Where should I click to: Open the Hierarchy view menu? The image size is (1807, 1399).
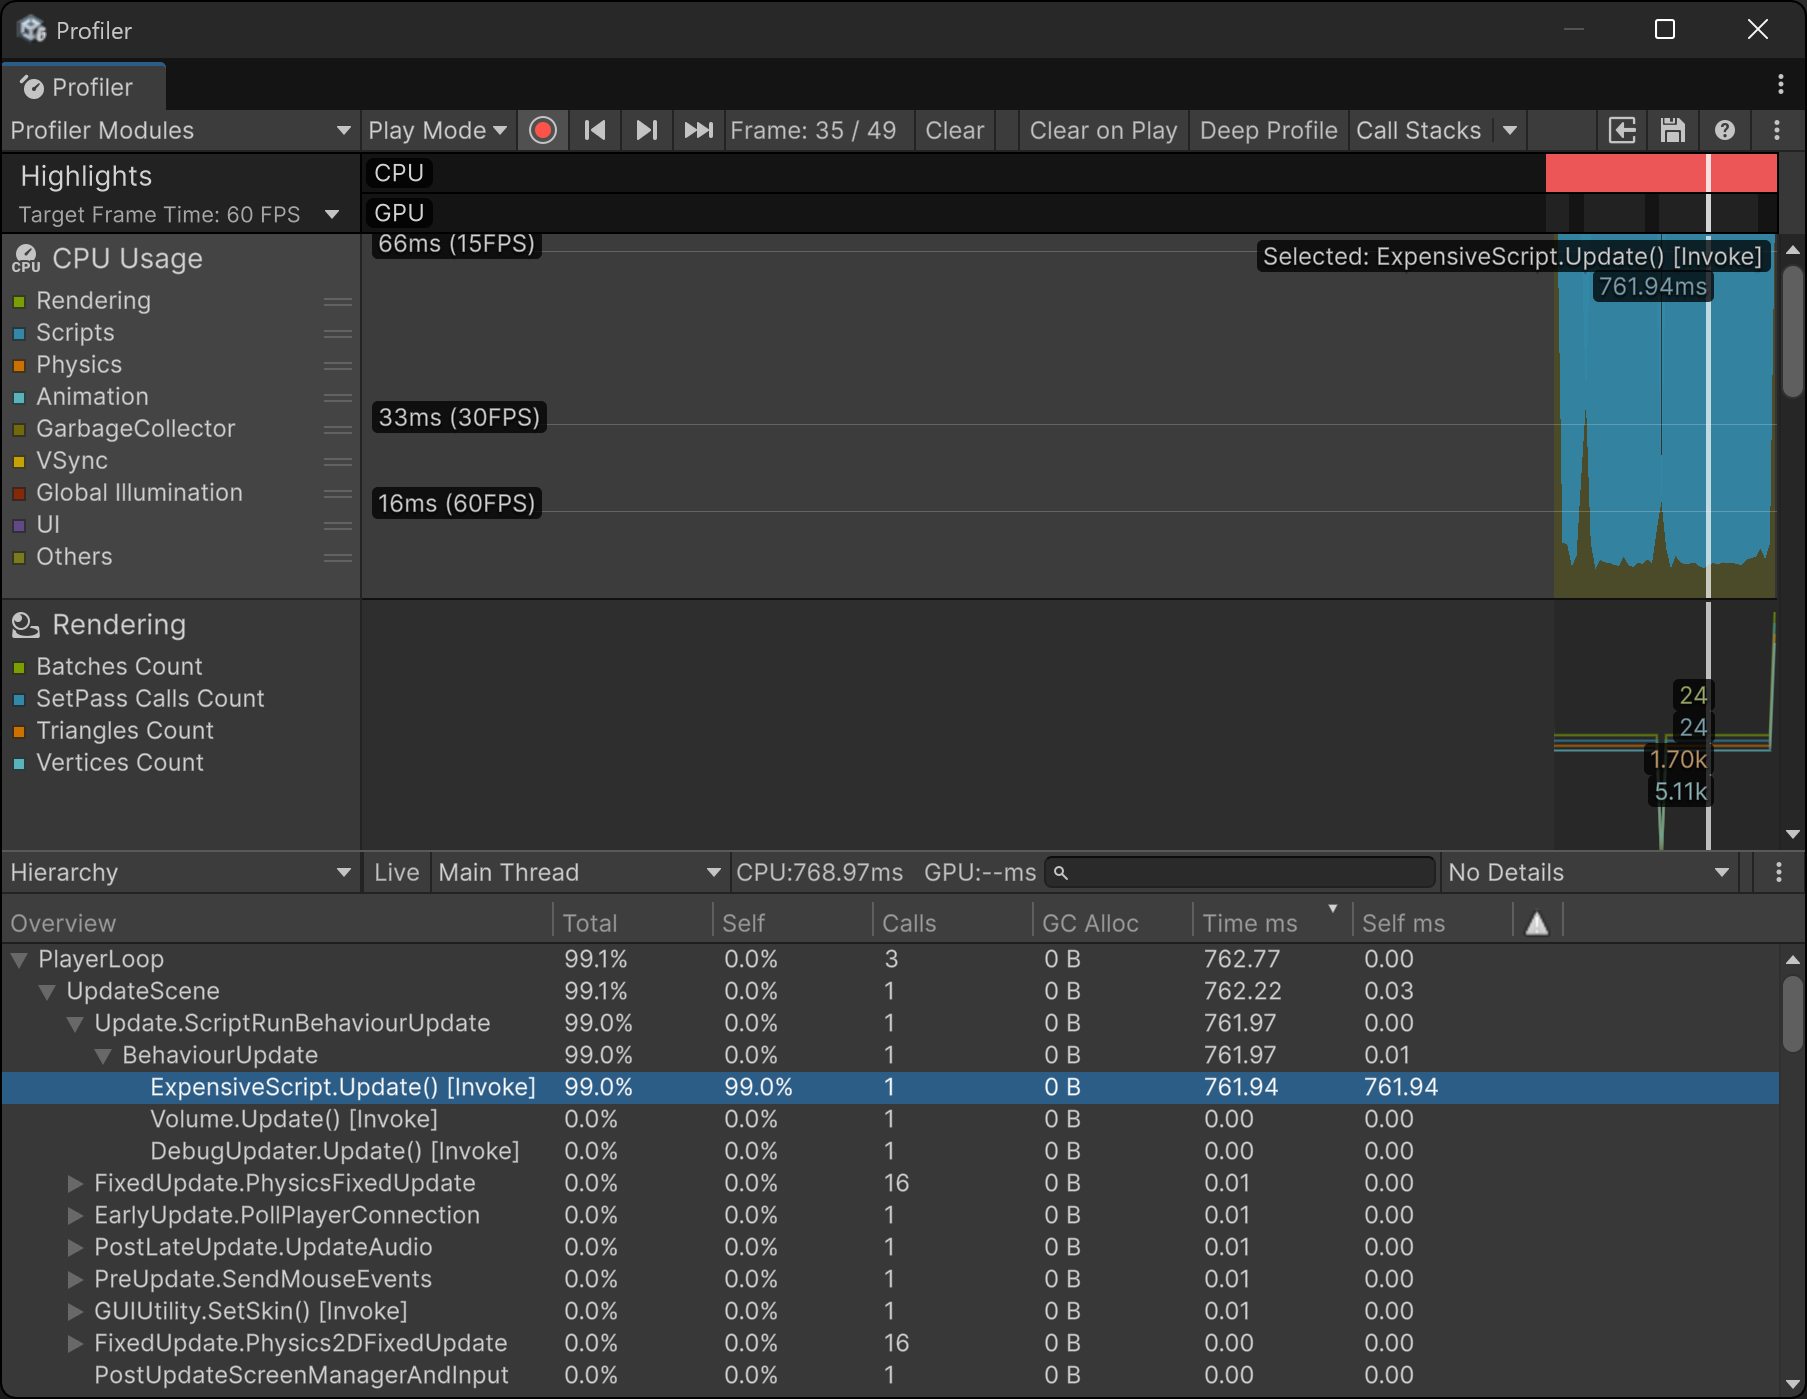[x=180, y=873]
